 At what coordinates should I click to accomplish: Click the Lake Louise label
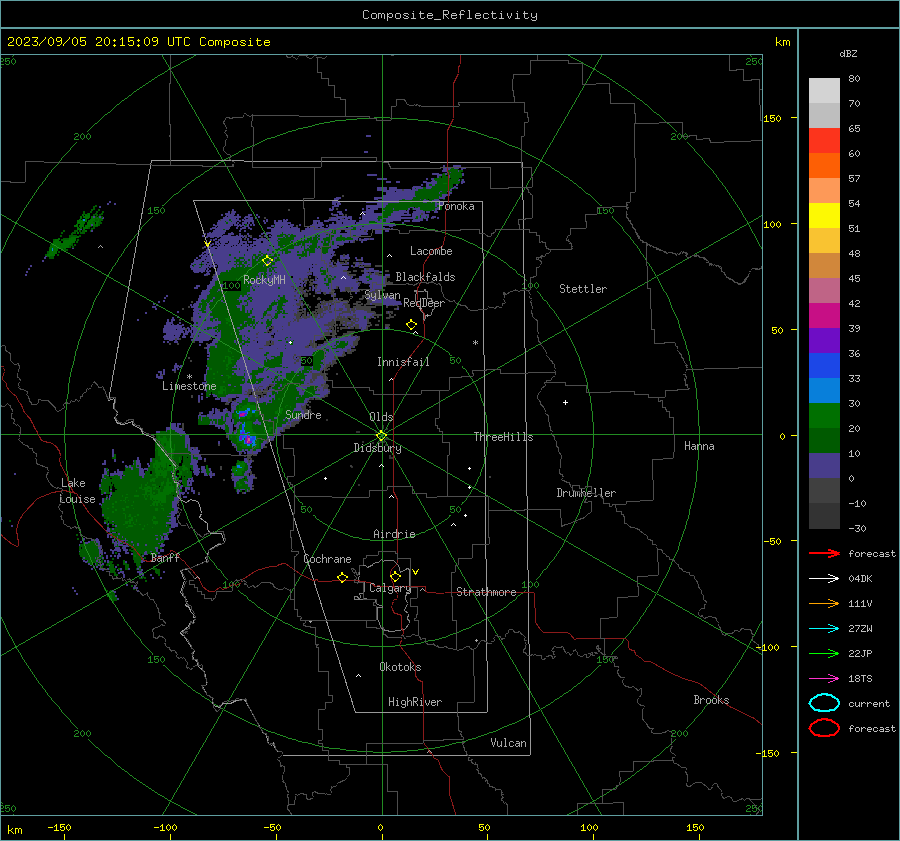pos(77,491)
